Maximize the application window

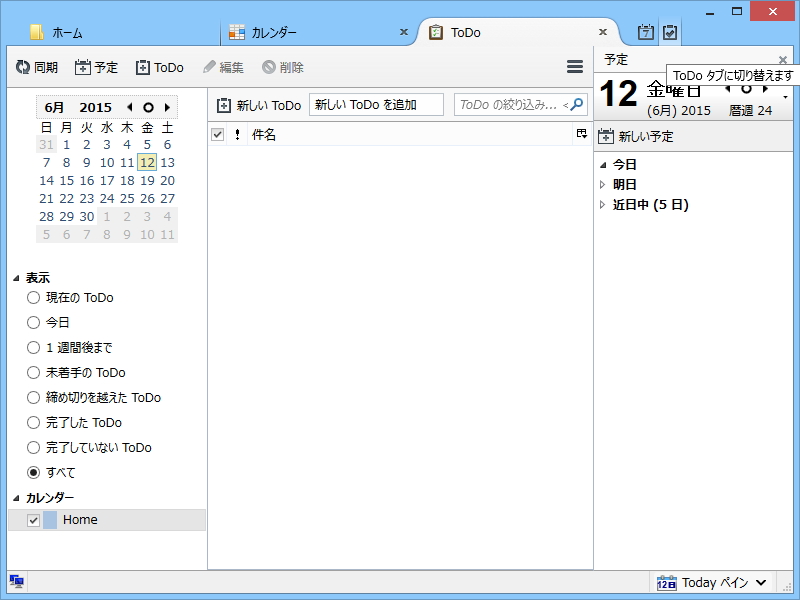[737, 11]
